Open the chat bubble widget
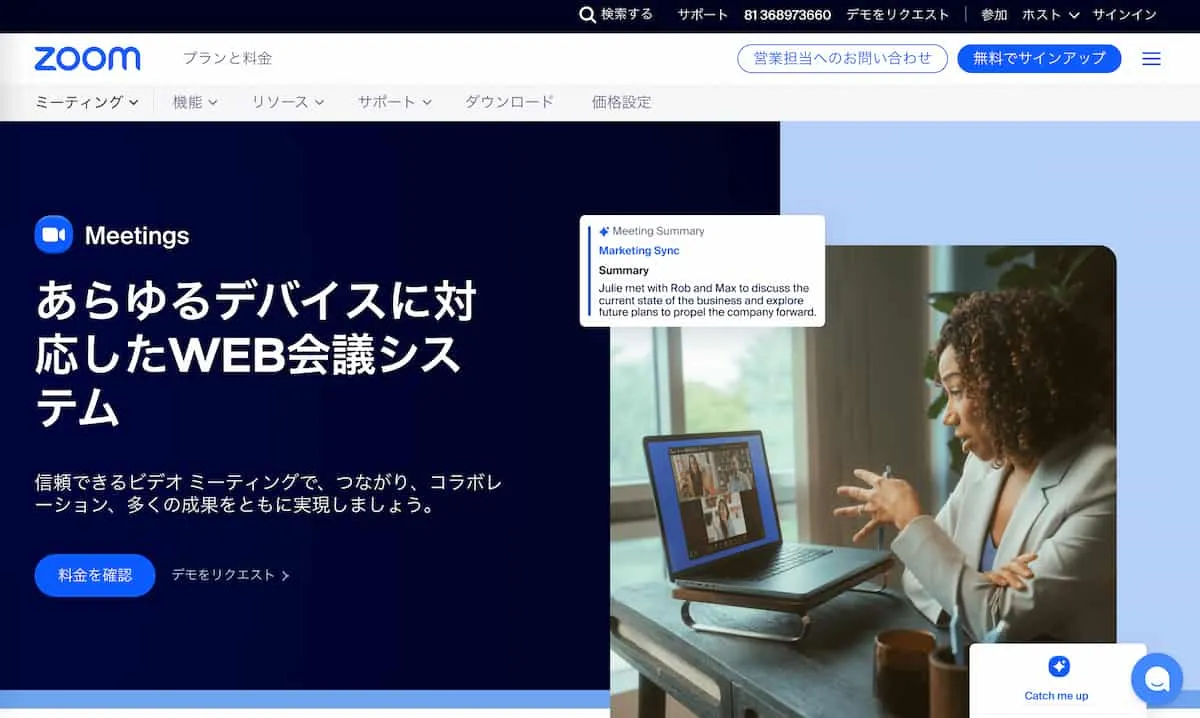 (x=1157, y=680)
